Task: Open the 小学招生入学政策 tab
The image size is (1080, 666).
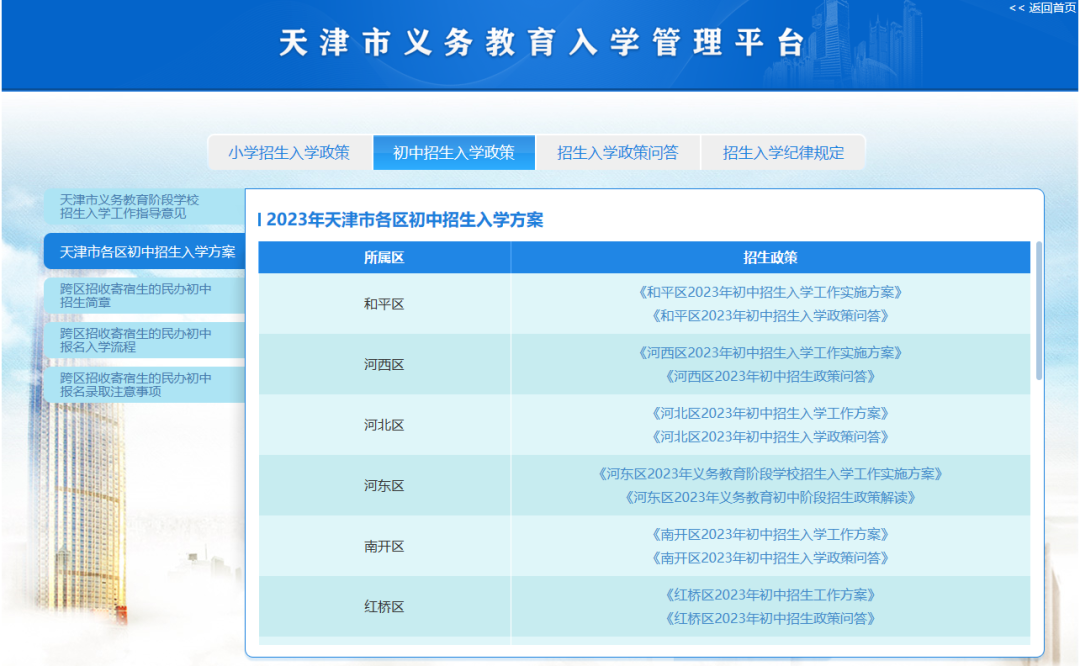Action: pos(289,152)
